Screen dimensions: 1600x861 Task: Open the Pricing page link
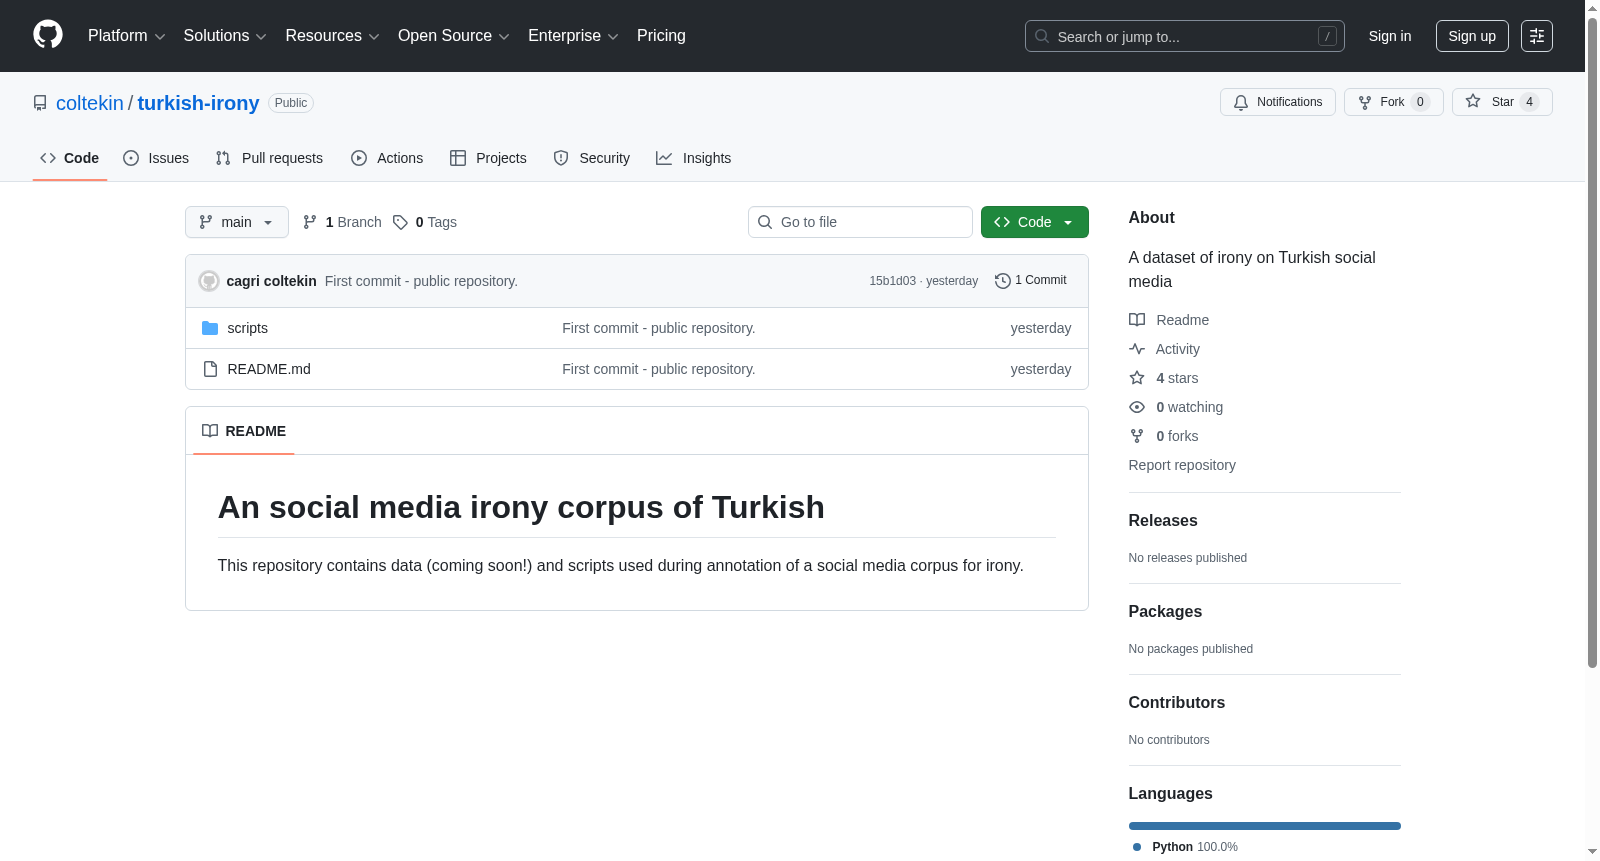(x=661, y=36)
